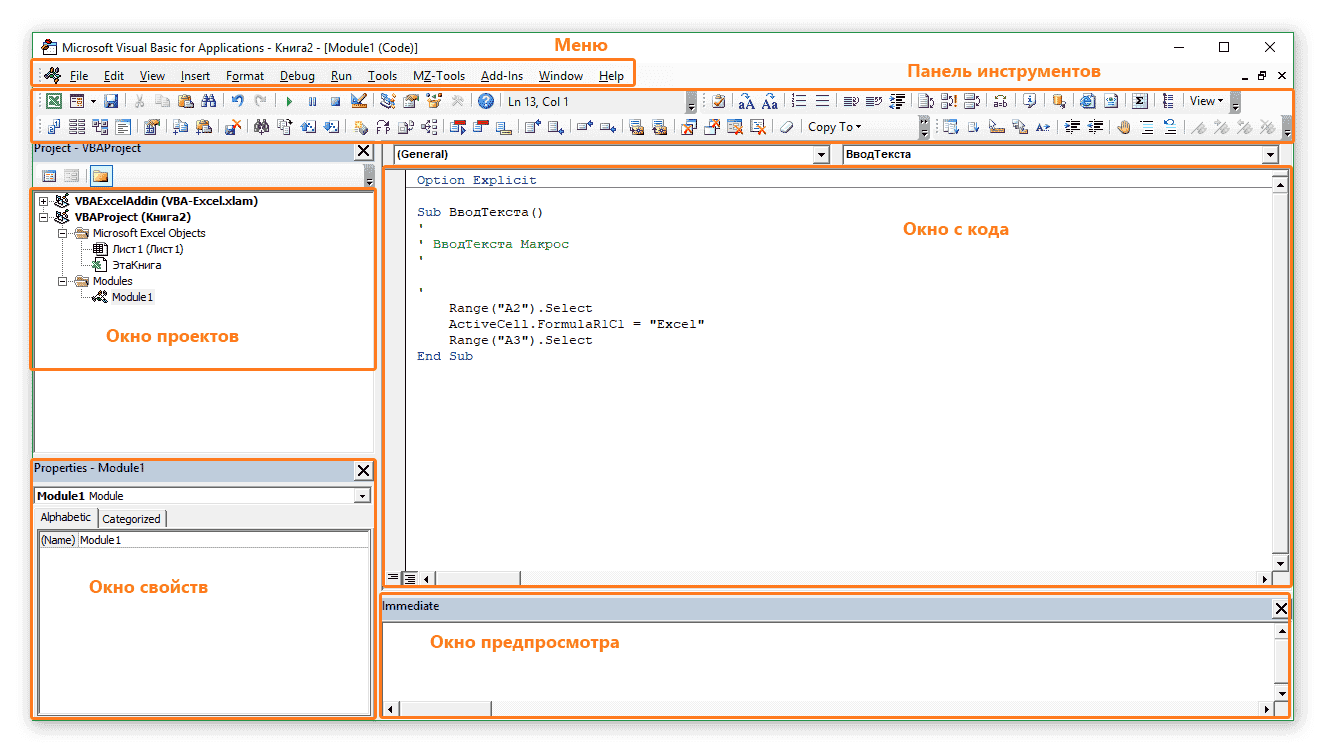Screen dimensions: 1326x753
Task: Switch to the Categorized properties tab
Action: click(131, 518)
